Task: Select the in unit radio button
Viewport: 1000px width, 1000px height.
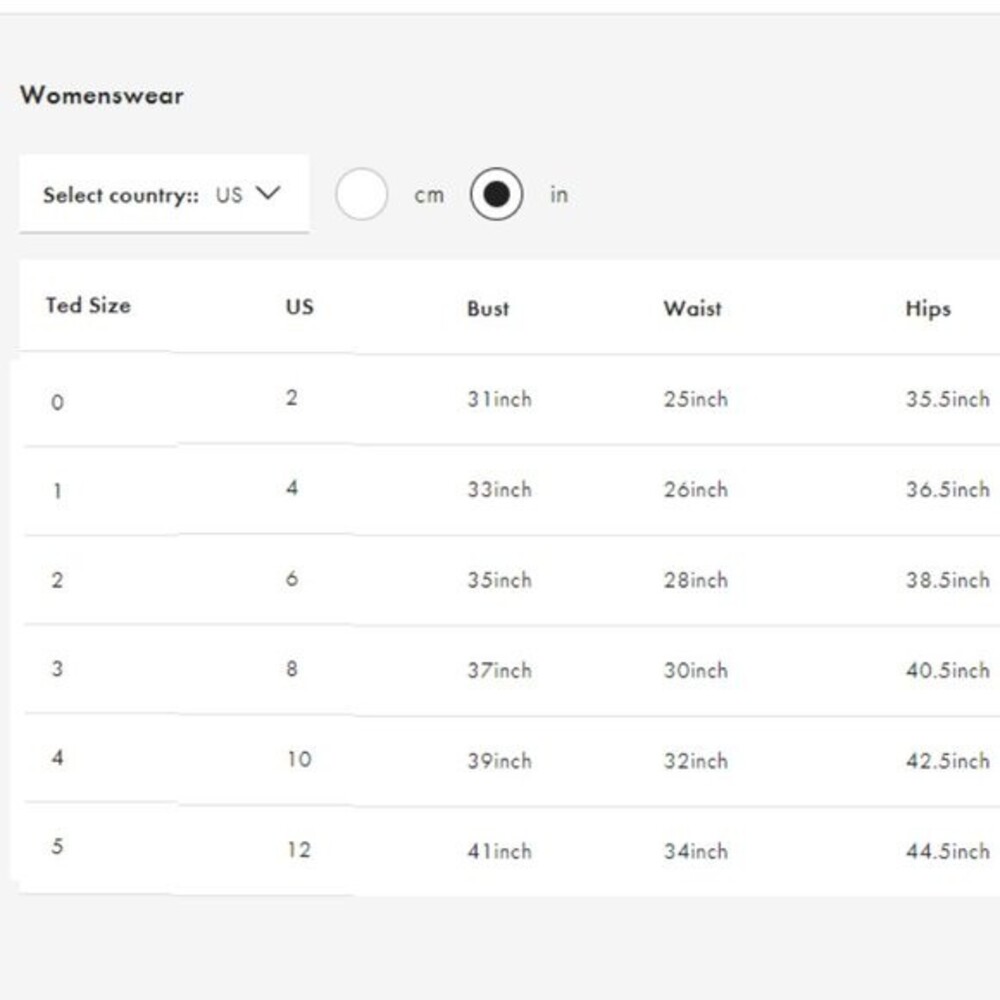Action: tap(496, 194)
